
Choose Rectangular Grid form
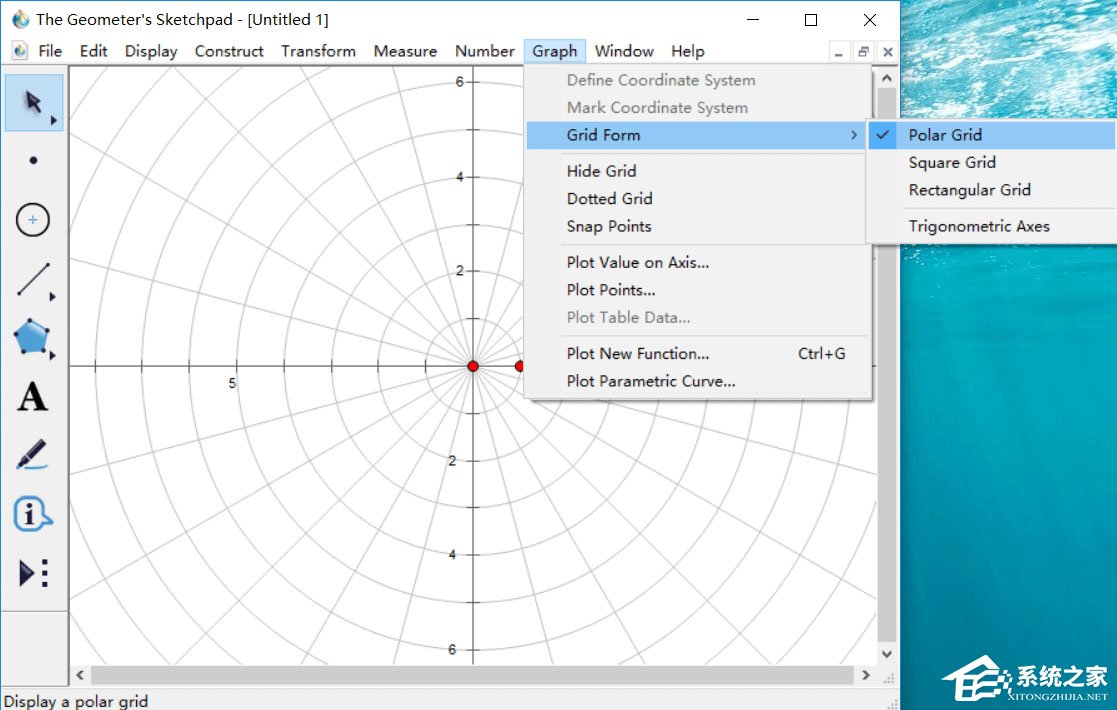pos(969,190)
